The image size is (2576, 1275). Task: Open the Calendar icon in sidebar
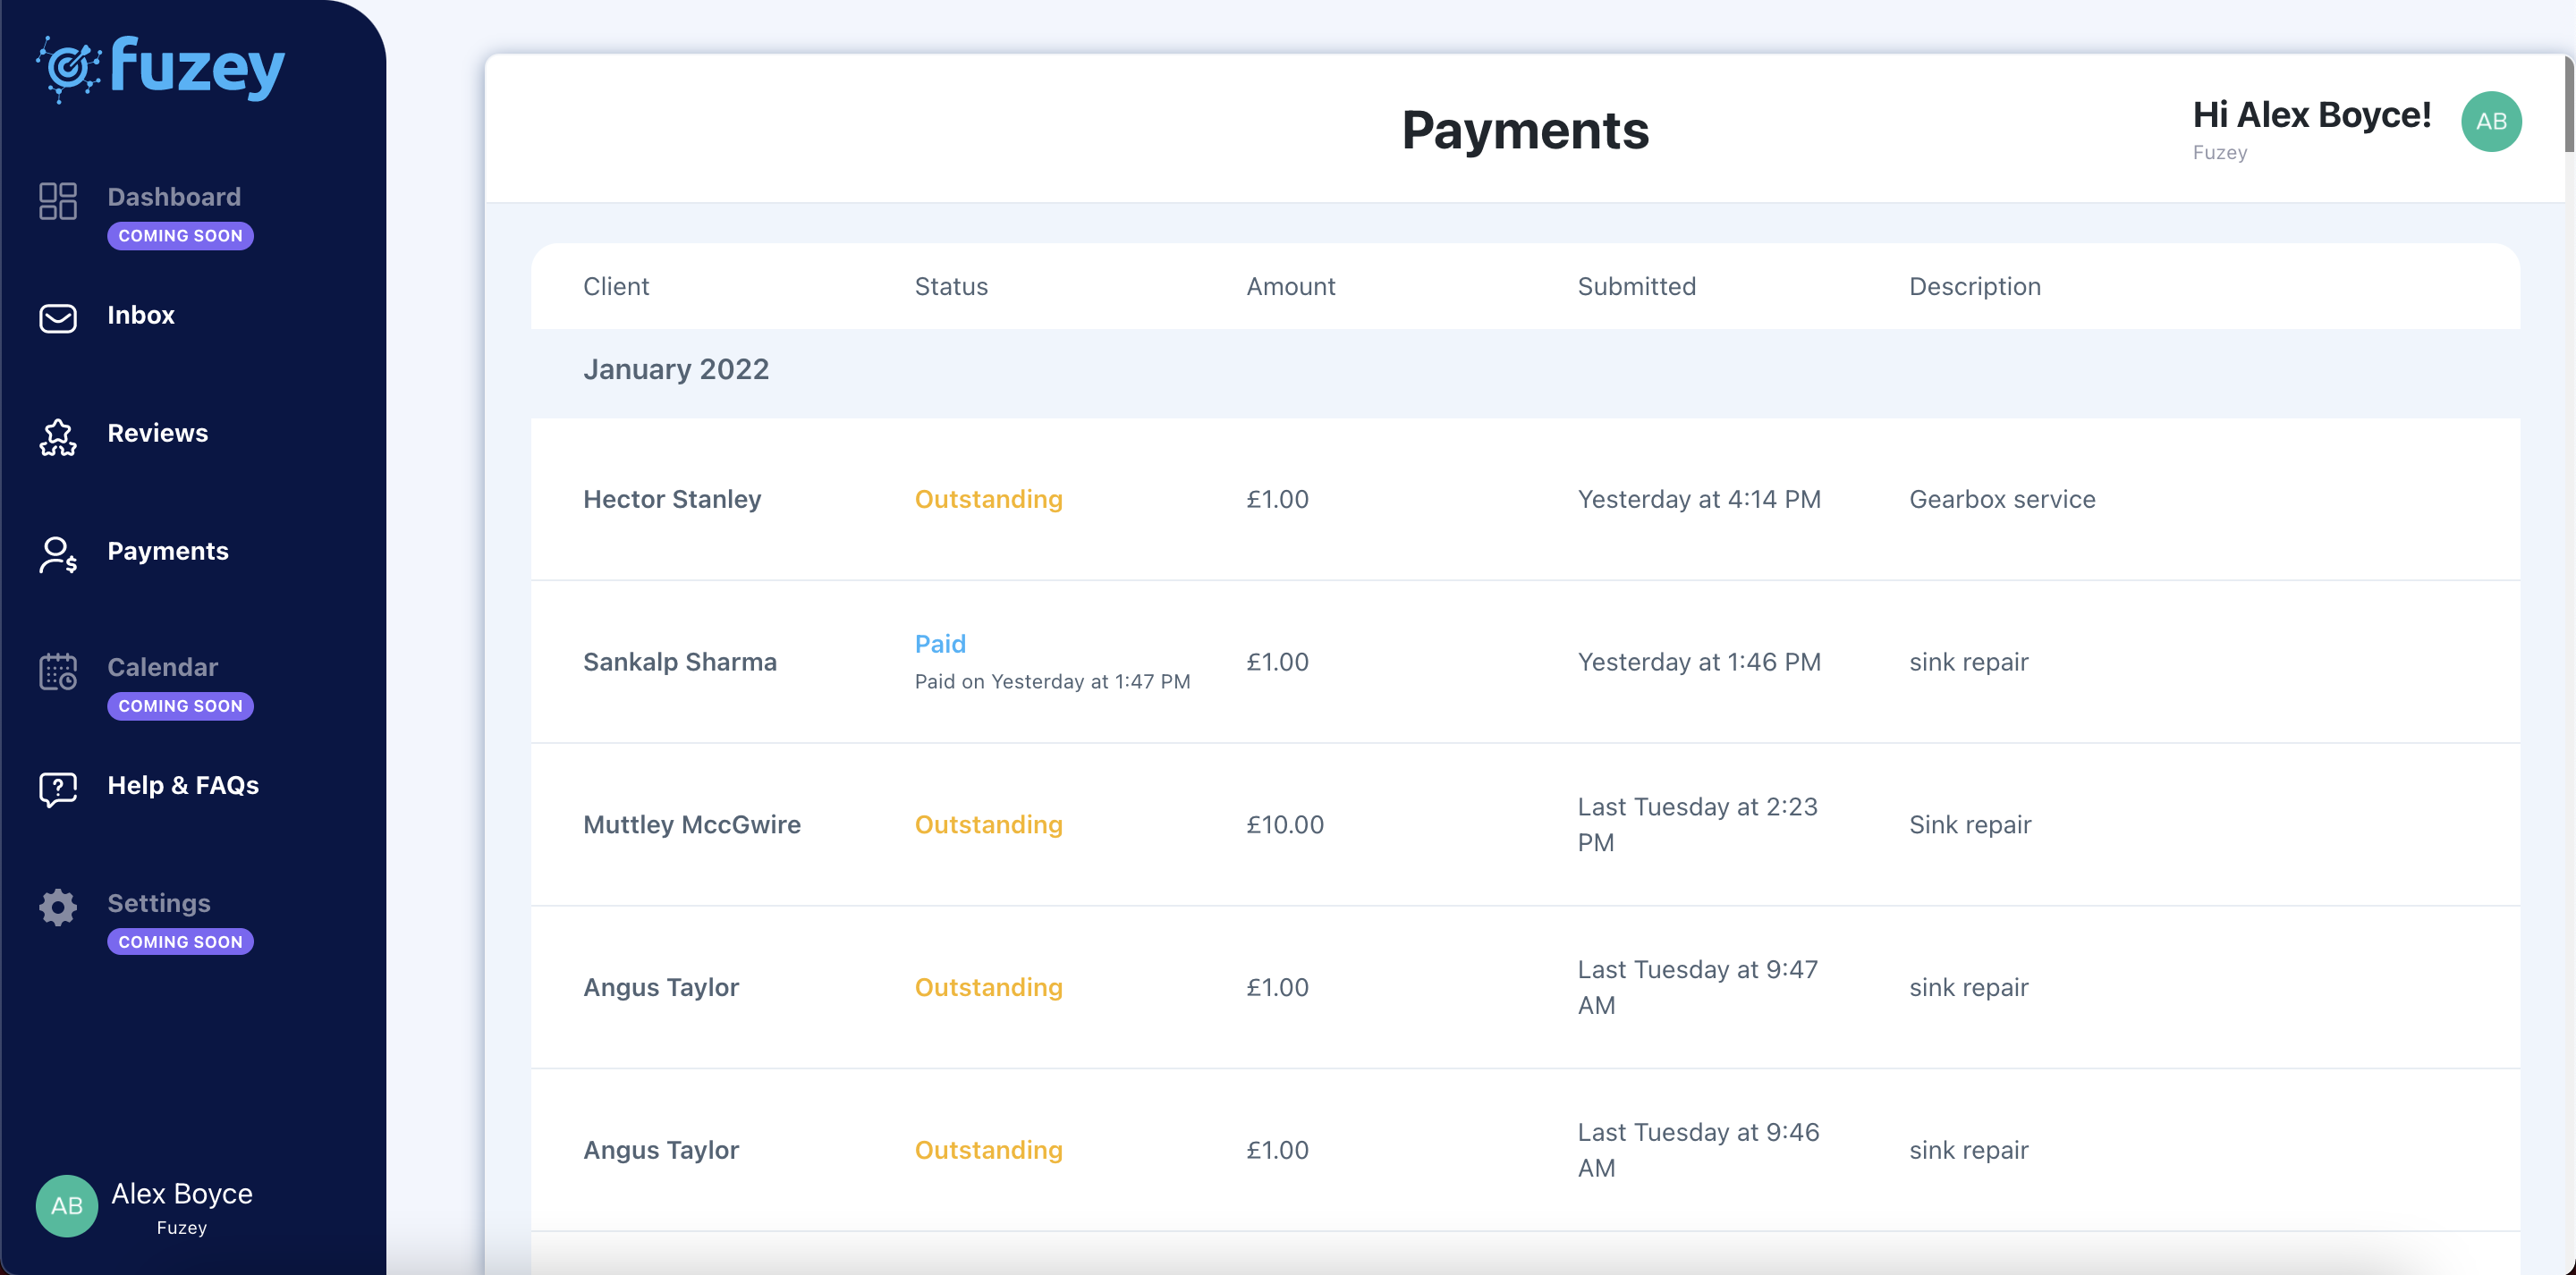click(x=57, y=672)
